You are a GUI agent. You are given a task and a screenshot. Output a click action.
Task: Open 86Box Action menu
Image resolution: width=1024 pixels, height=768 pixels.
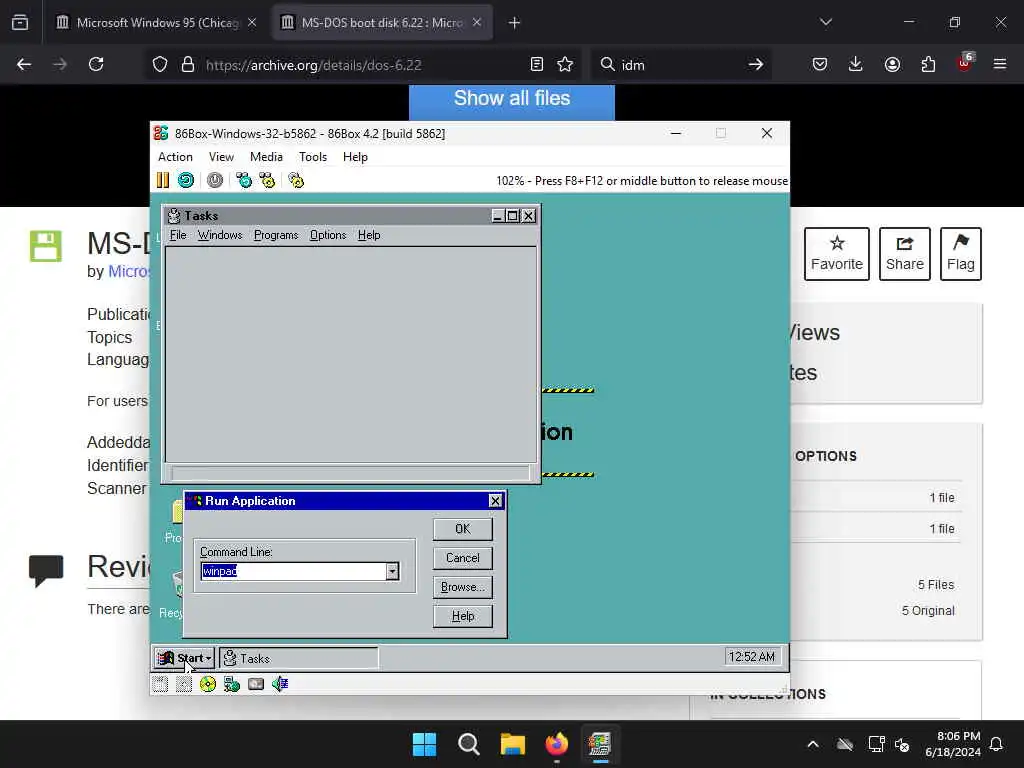pyautogui.click(x=175, y=157)
